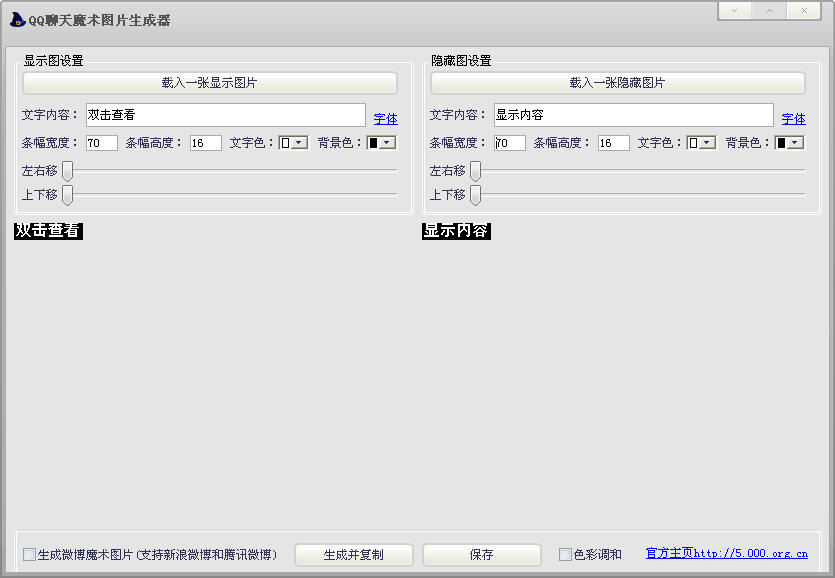Click the display 文字内容 field containing 双击查看
Image resolution: width=835 pixels, height=578 pixels.
tap(226, 115)
